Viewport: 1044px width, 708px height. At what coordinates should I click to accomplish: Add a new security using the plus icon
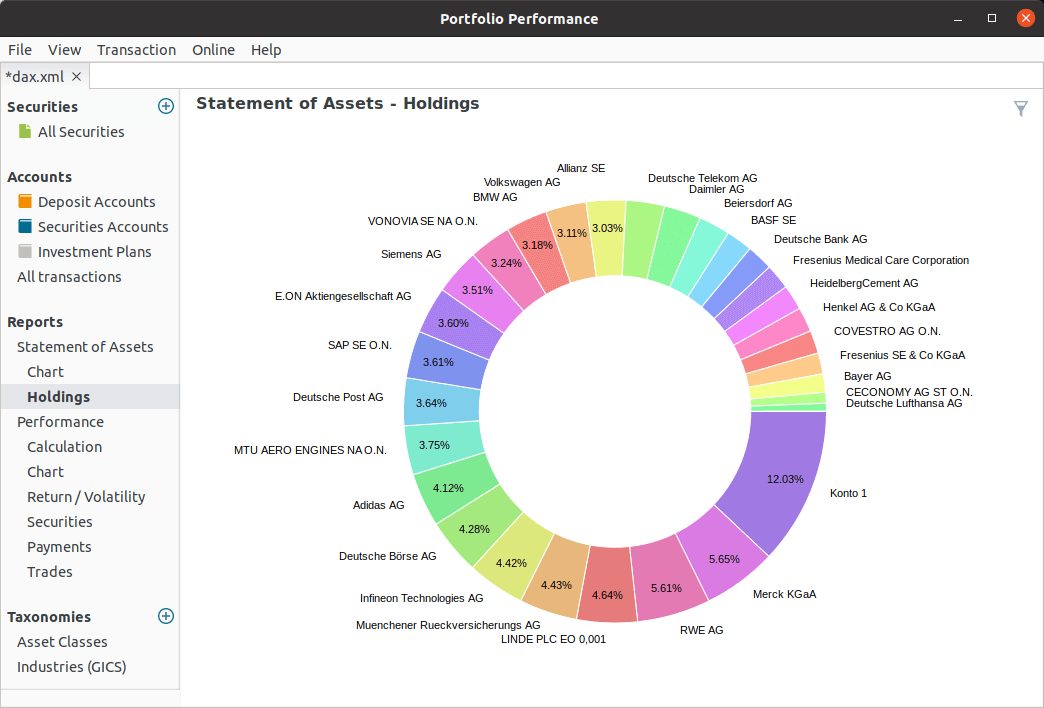click(165, 105)
